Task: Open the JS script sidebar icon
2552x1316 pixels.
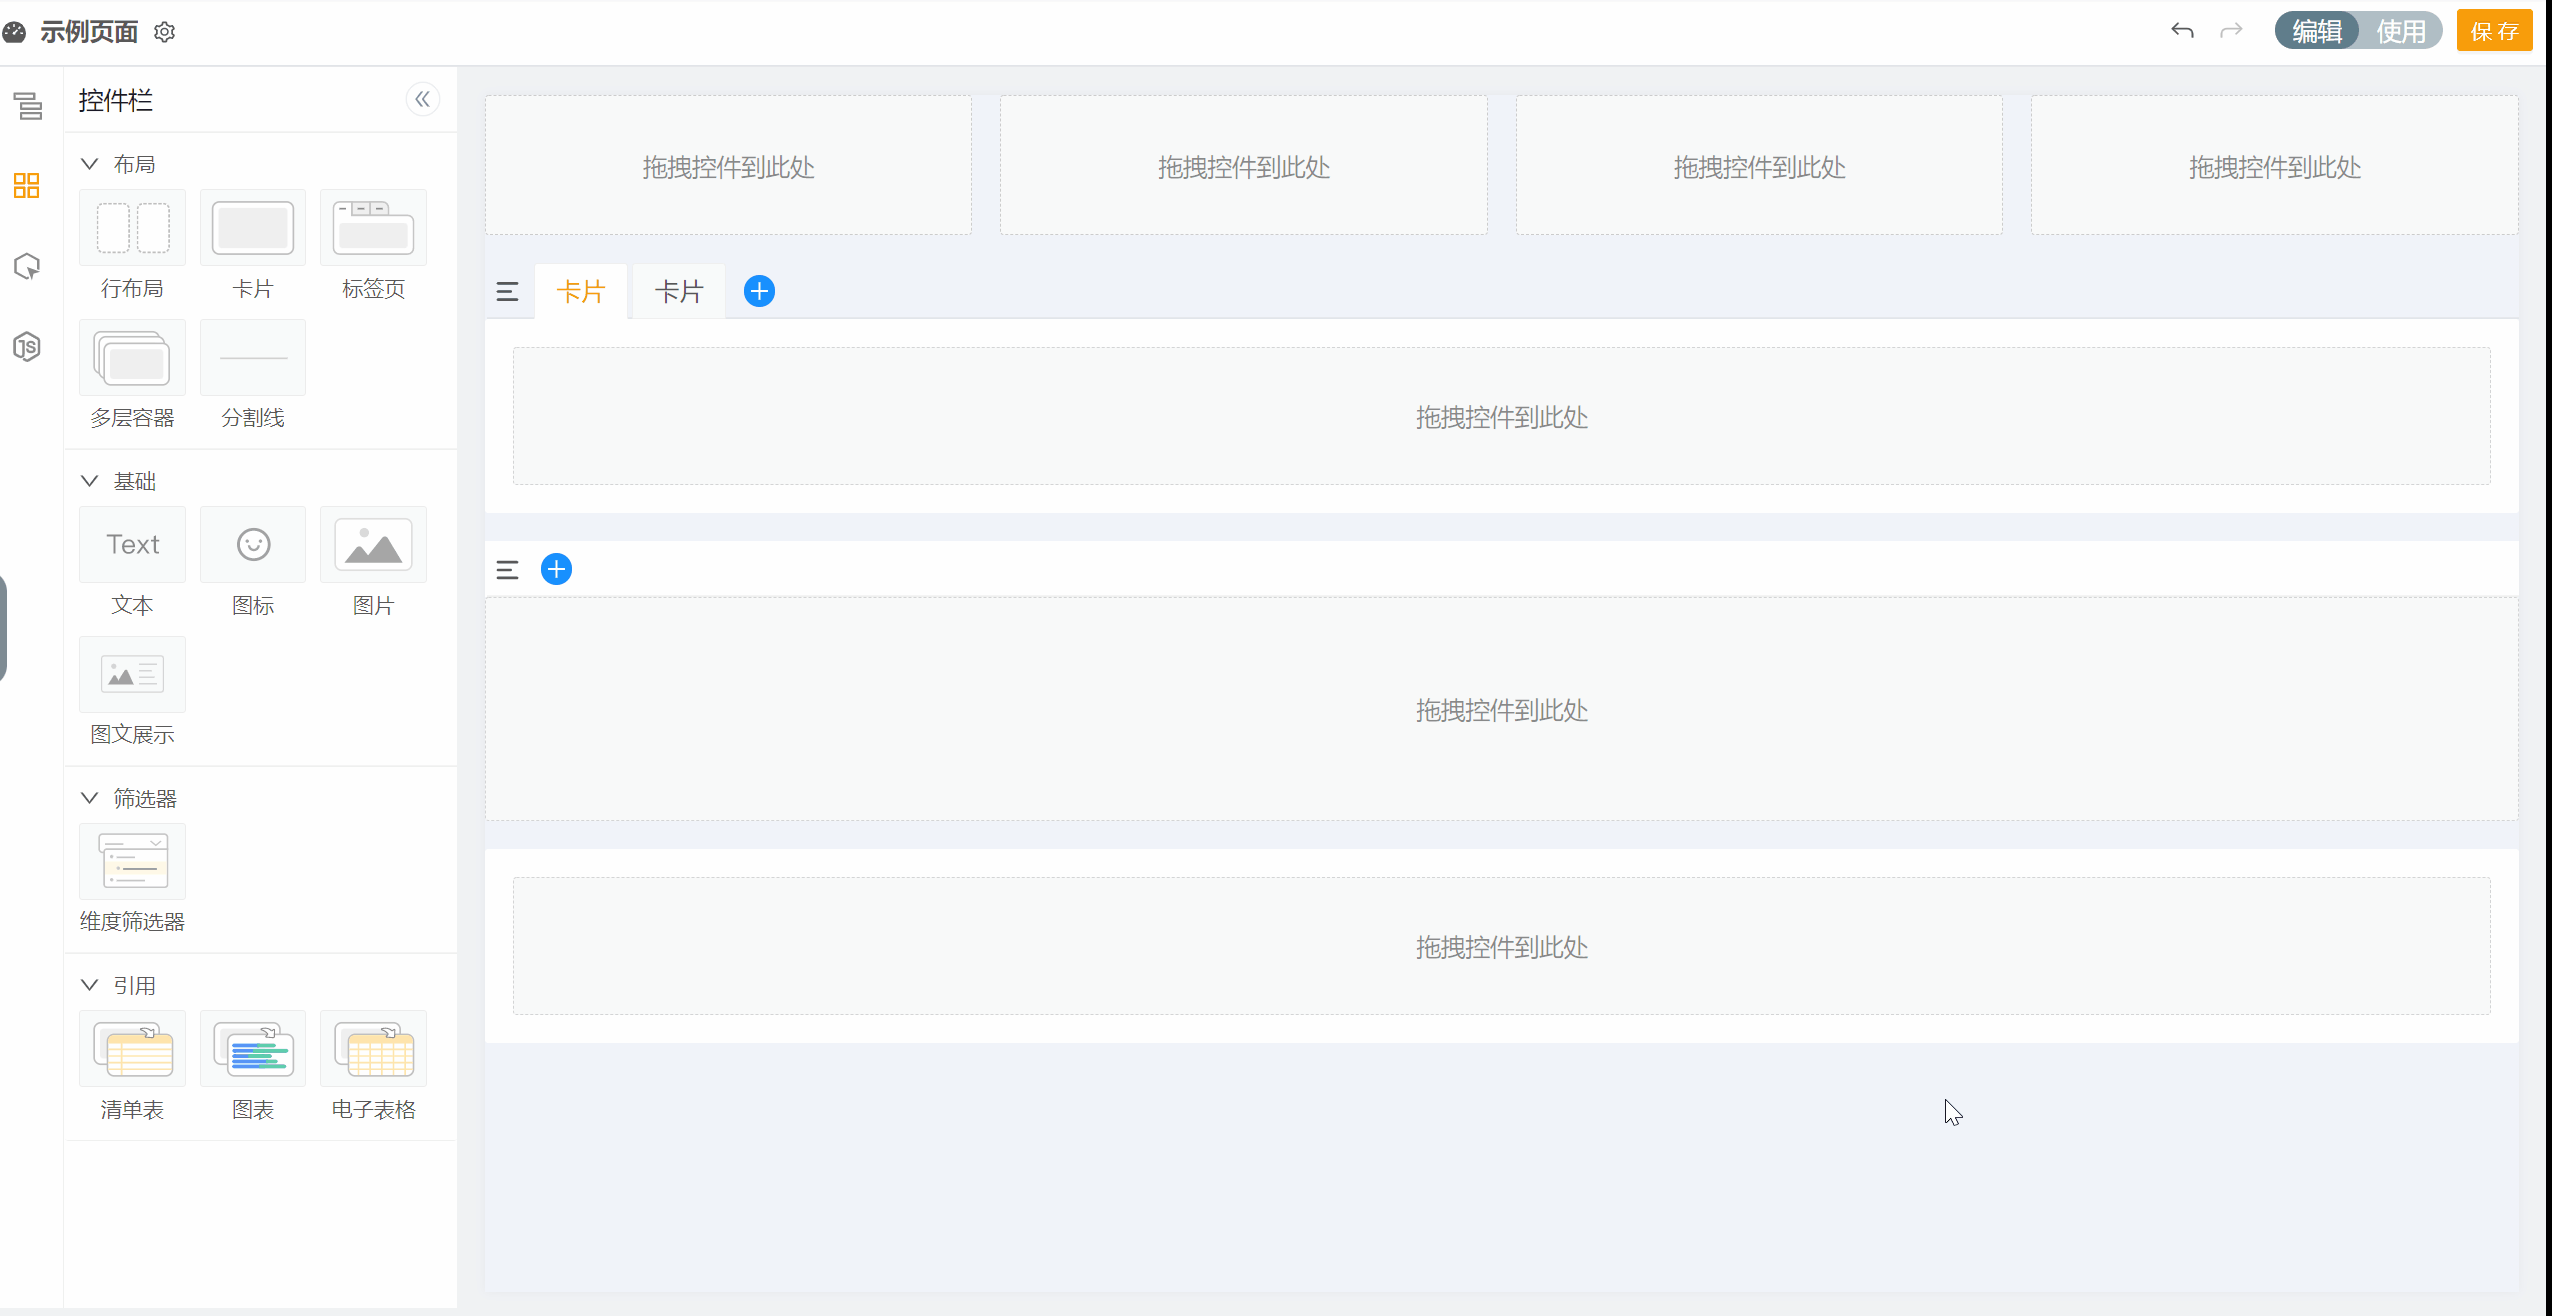Action: coord(27,347)
